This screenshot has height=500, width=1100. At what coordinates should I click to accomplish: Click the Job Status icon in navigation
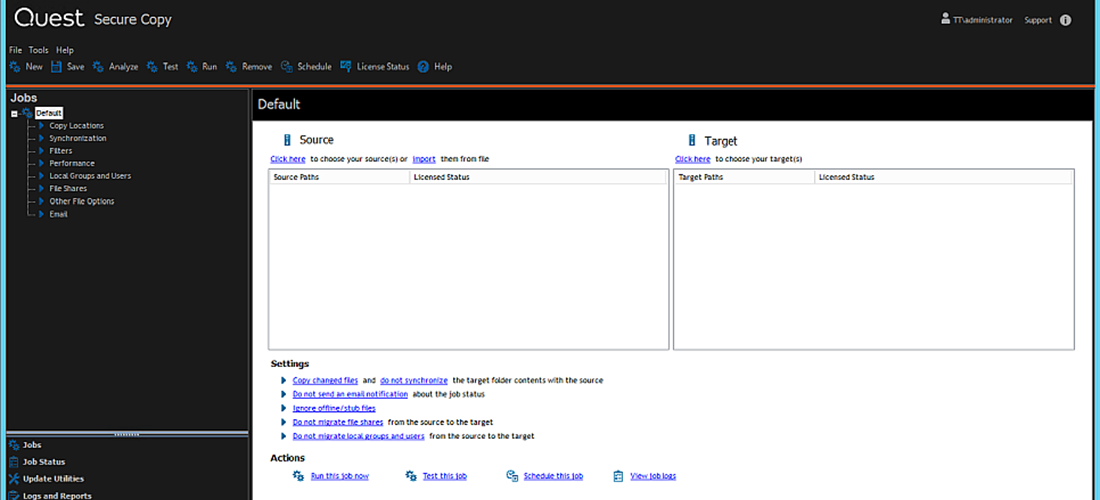coord(13,461)
